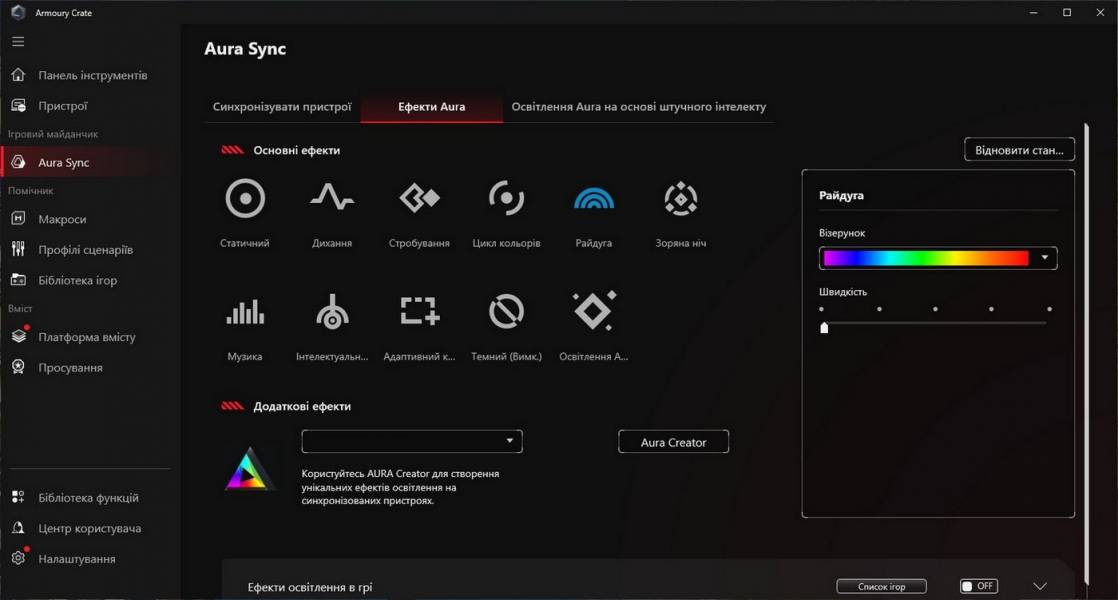Click the AURA Creator prism logo

click(x=249, y=469)
